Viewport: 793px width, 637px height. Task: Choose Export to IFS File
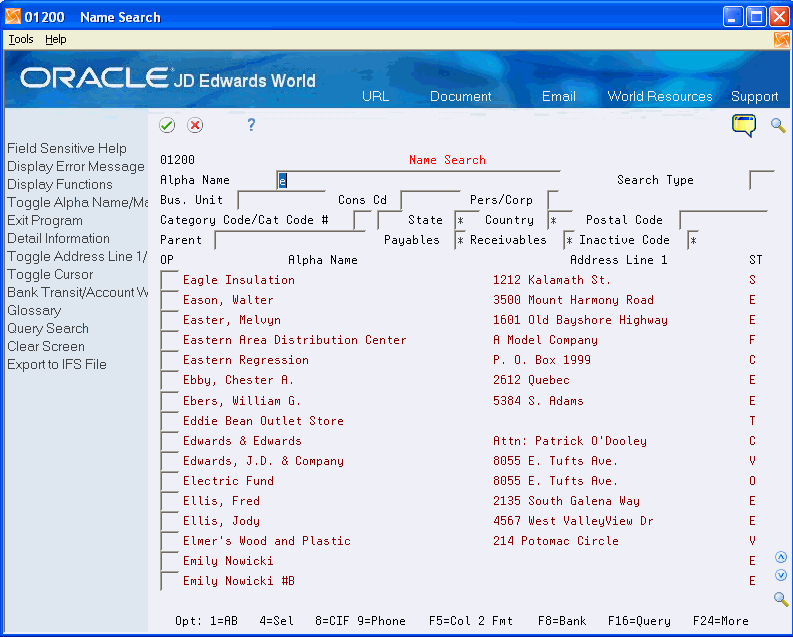[57, 365]
